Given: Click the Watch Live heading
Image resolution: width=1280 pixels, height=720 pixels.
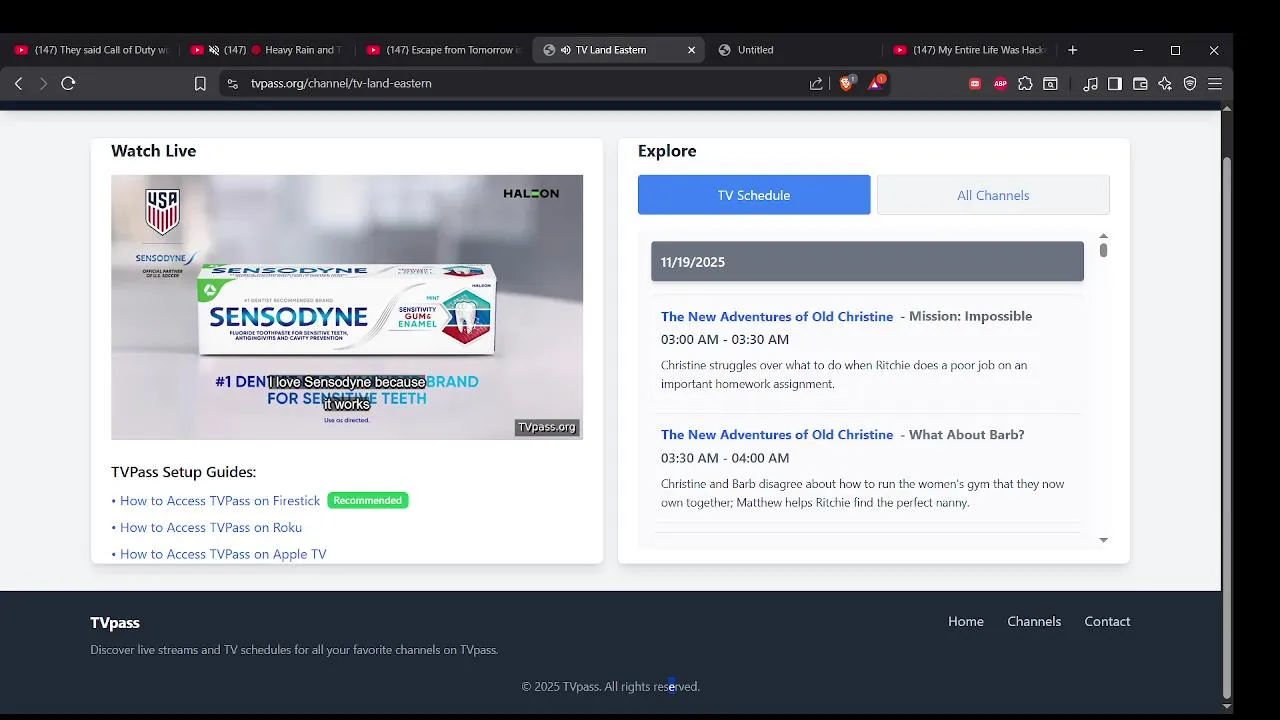Looking at the screenshot, I should [153, 151].
